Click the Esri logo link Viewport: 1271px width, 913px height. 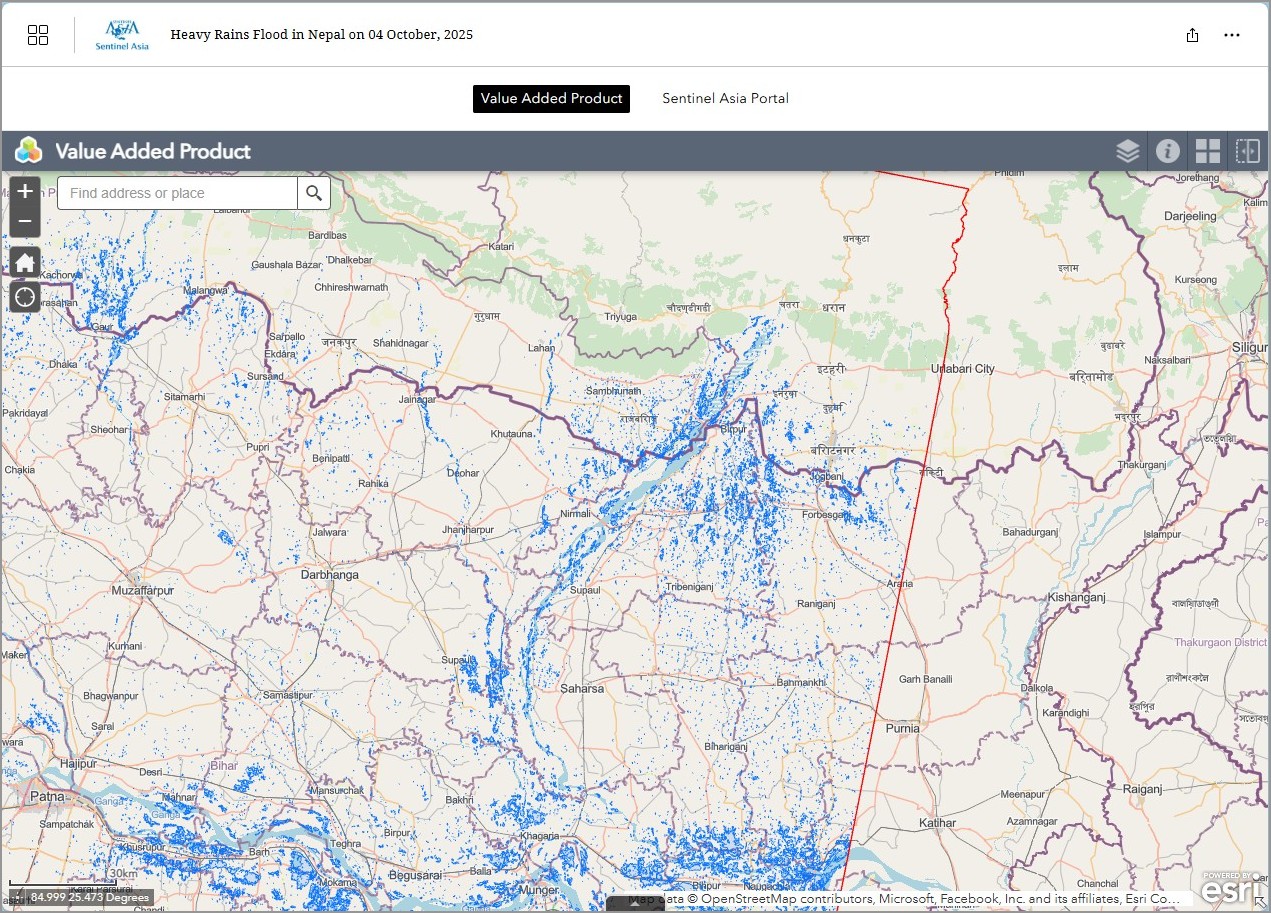[1225, 888]
